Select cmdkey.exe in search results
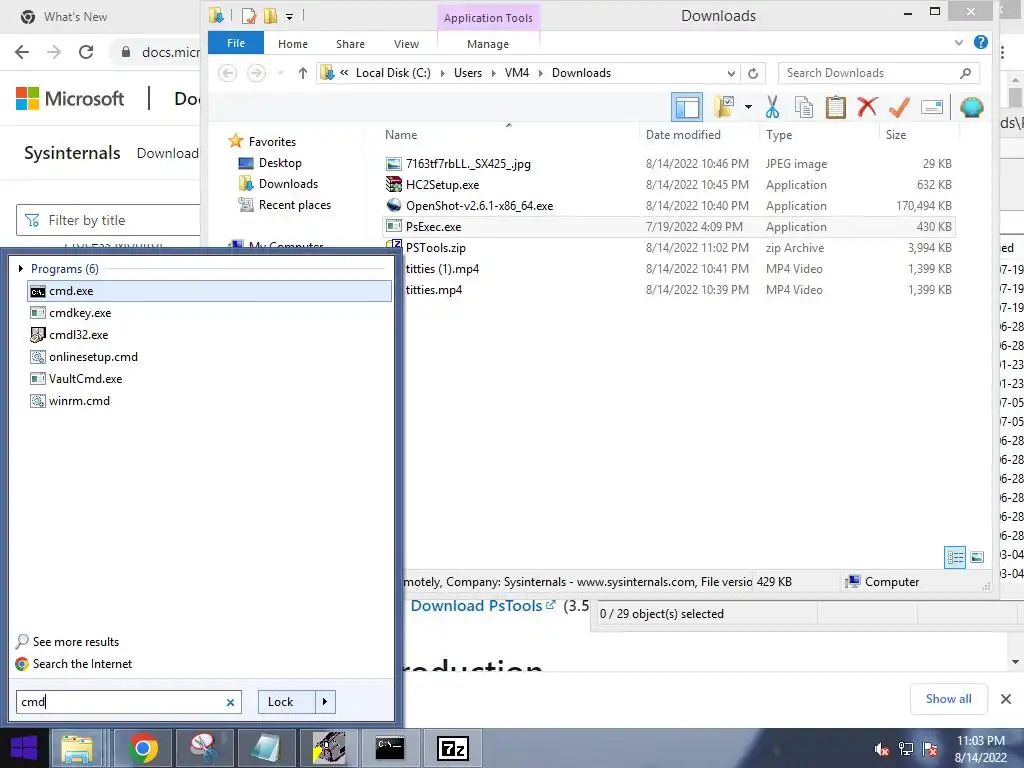The width and height of the screenshot is (1024, 768). tap(209, 313)
